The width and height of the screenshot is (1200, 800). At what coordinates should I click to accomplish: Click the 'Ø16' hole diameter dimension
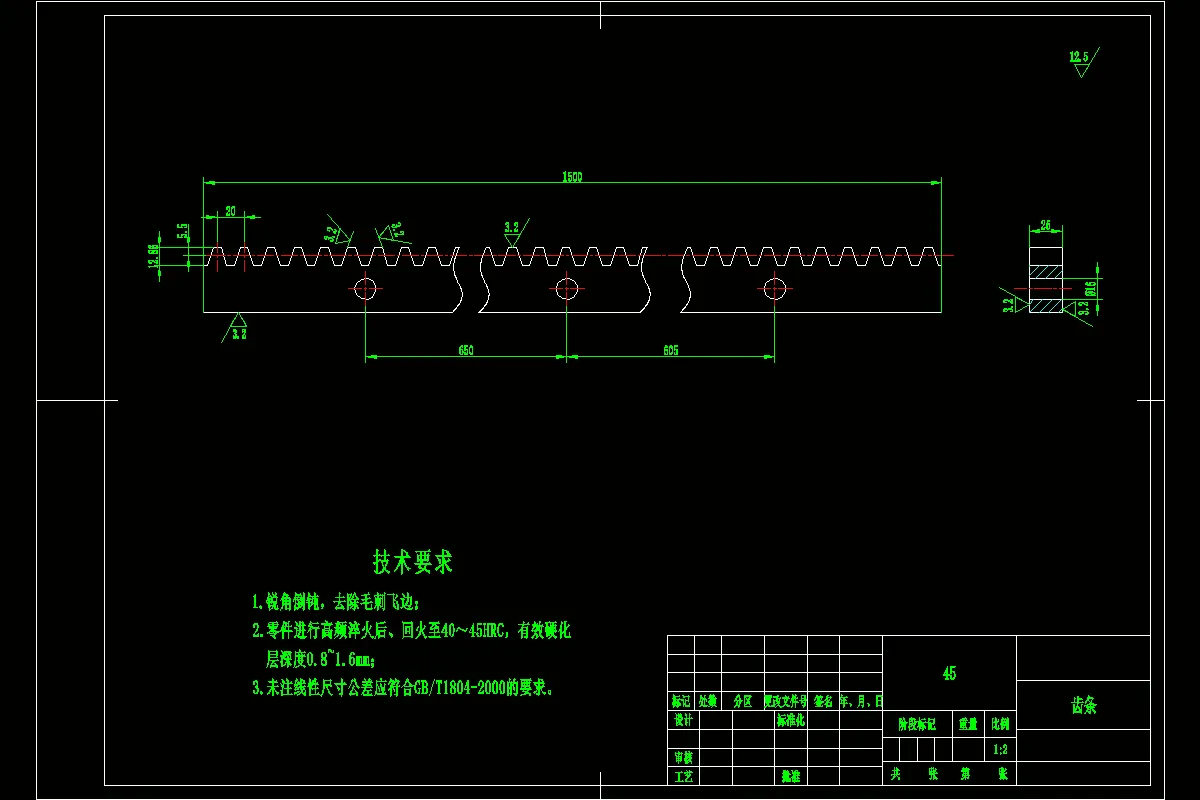coord(1091,289)
